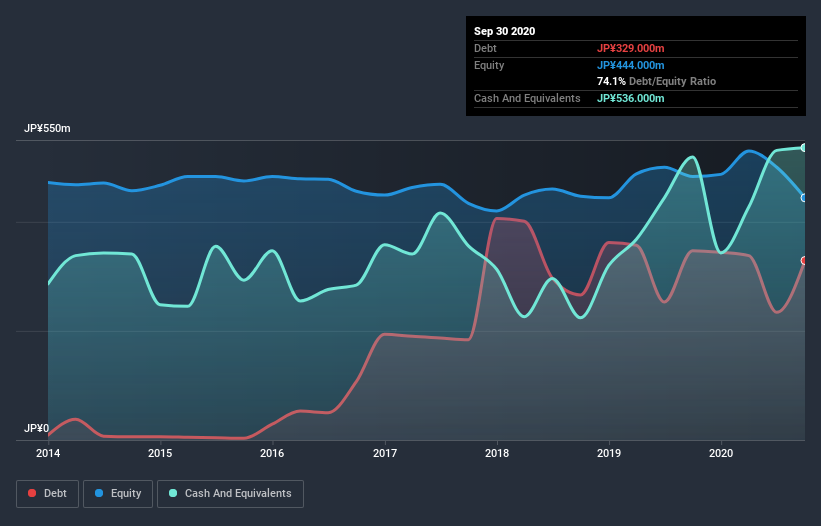This screenshot has height=526, width=821.
Task: Click the blue Equity legend dot
Action: pyautogui.click(x=99, y=493)
